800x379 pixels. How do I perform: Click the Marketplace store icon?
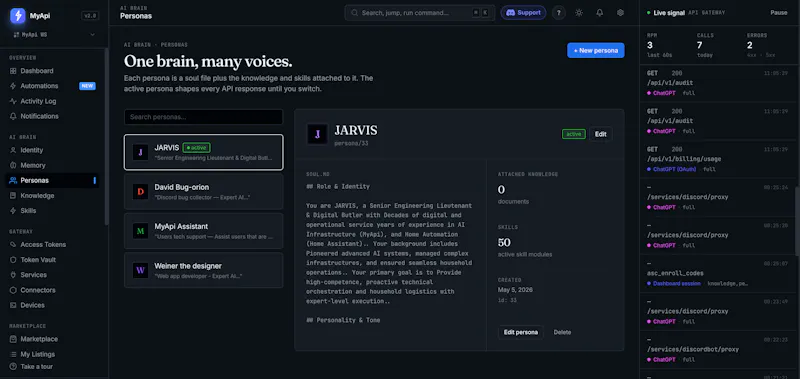(x=13, y=339)
